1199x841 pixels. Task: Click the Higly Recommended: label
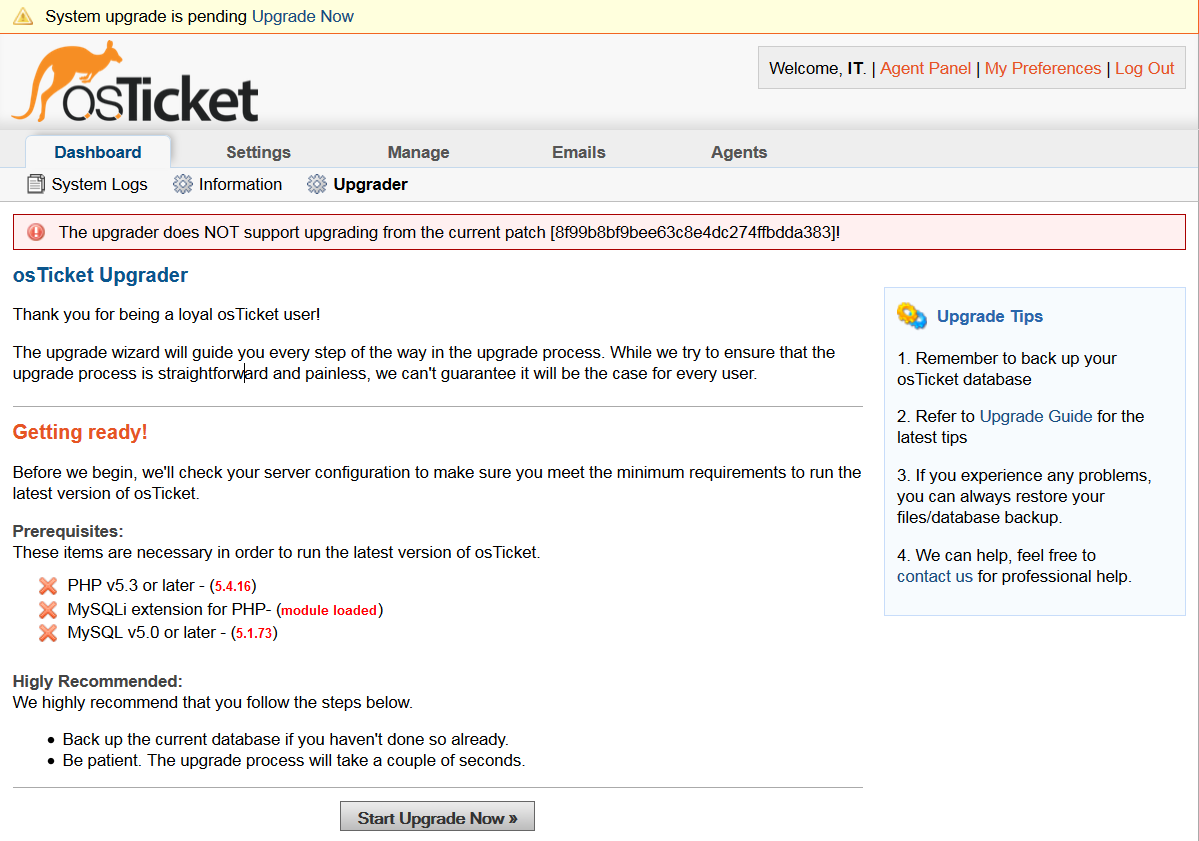(x=98, y=681)
